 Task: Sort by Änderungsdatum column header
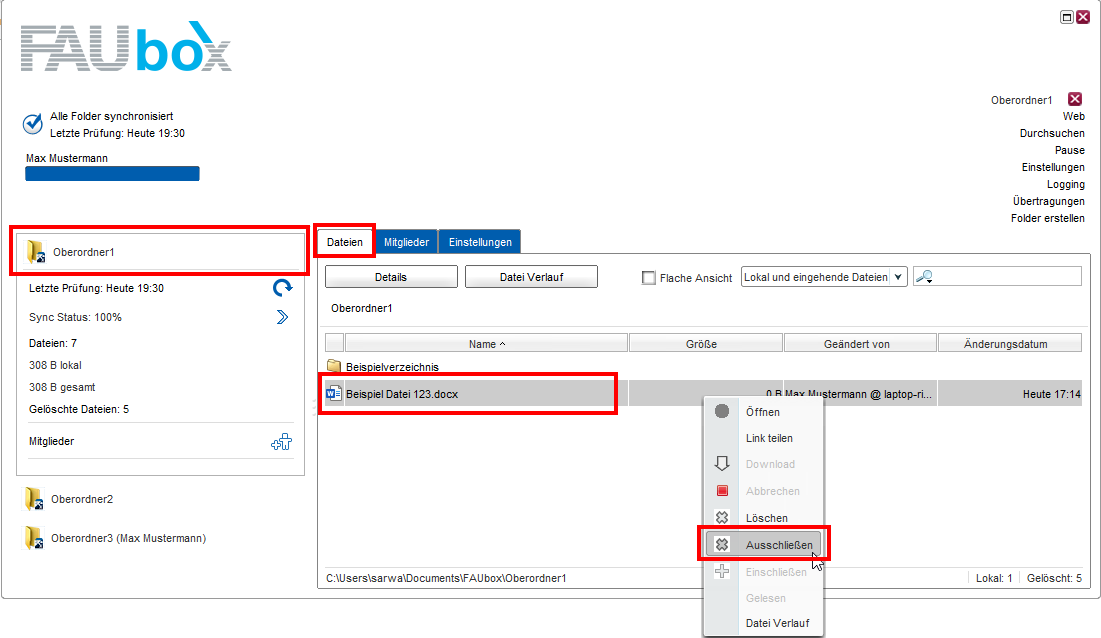coord(1010,343)
